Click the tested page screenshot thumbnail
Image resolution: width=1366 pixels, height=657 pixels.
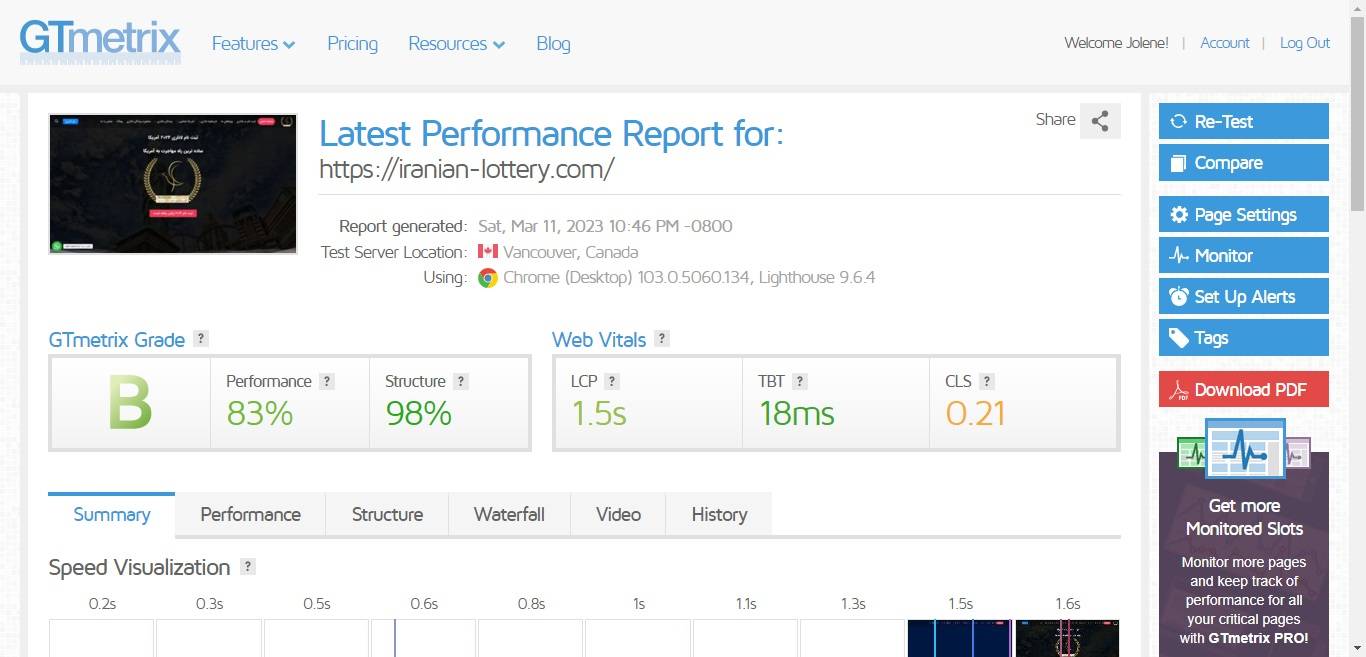[173, 184]
